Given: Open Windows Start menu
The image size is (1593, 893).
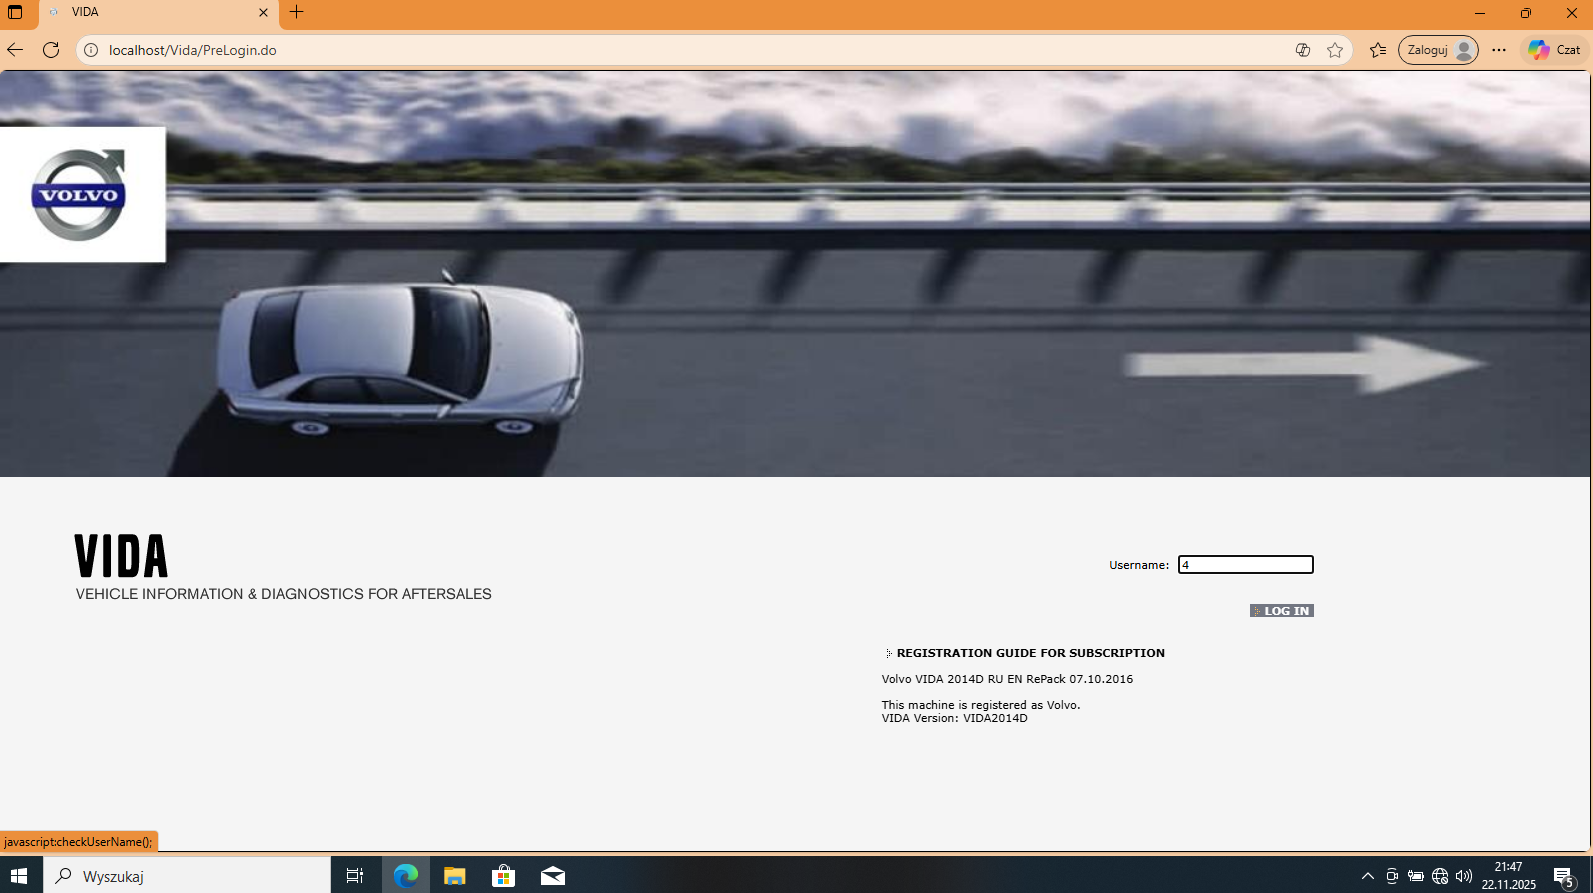Looking at the screenshot, I should tap(19, 876).
